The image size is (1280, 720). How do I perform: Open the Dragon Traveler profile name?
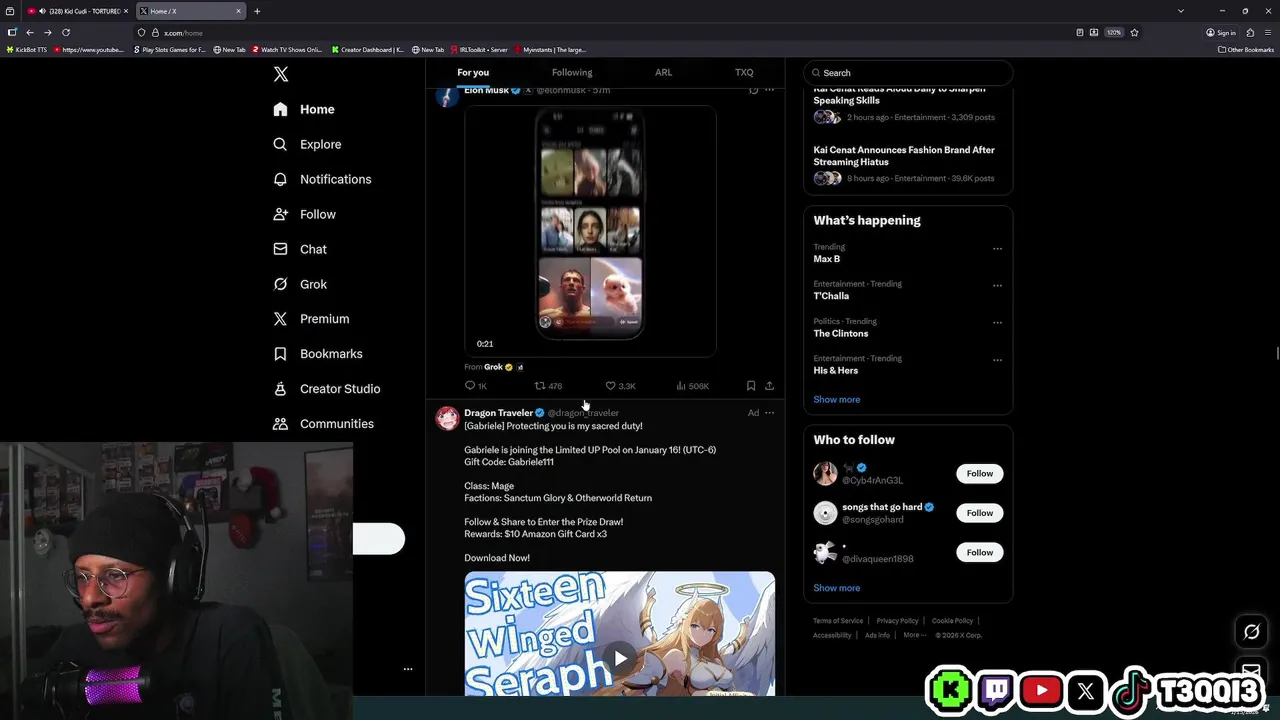pos(498,413)
